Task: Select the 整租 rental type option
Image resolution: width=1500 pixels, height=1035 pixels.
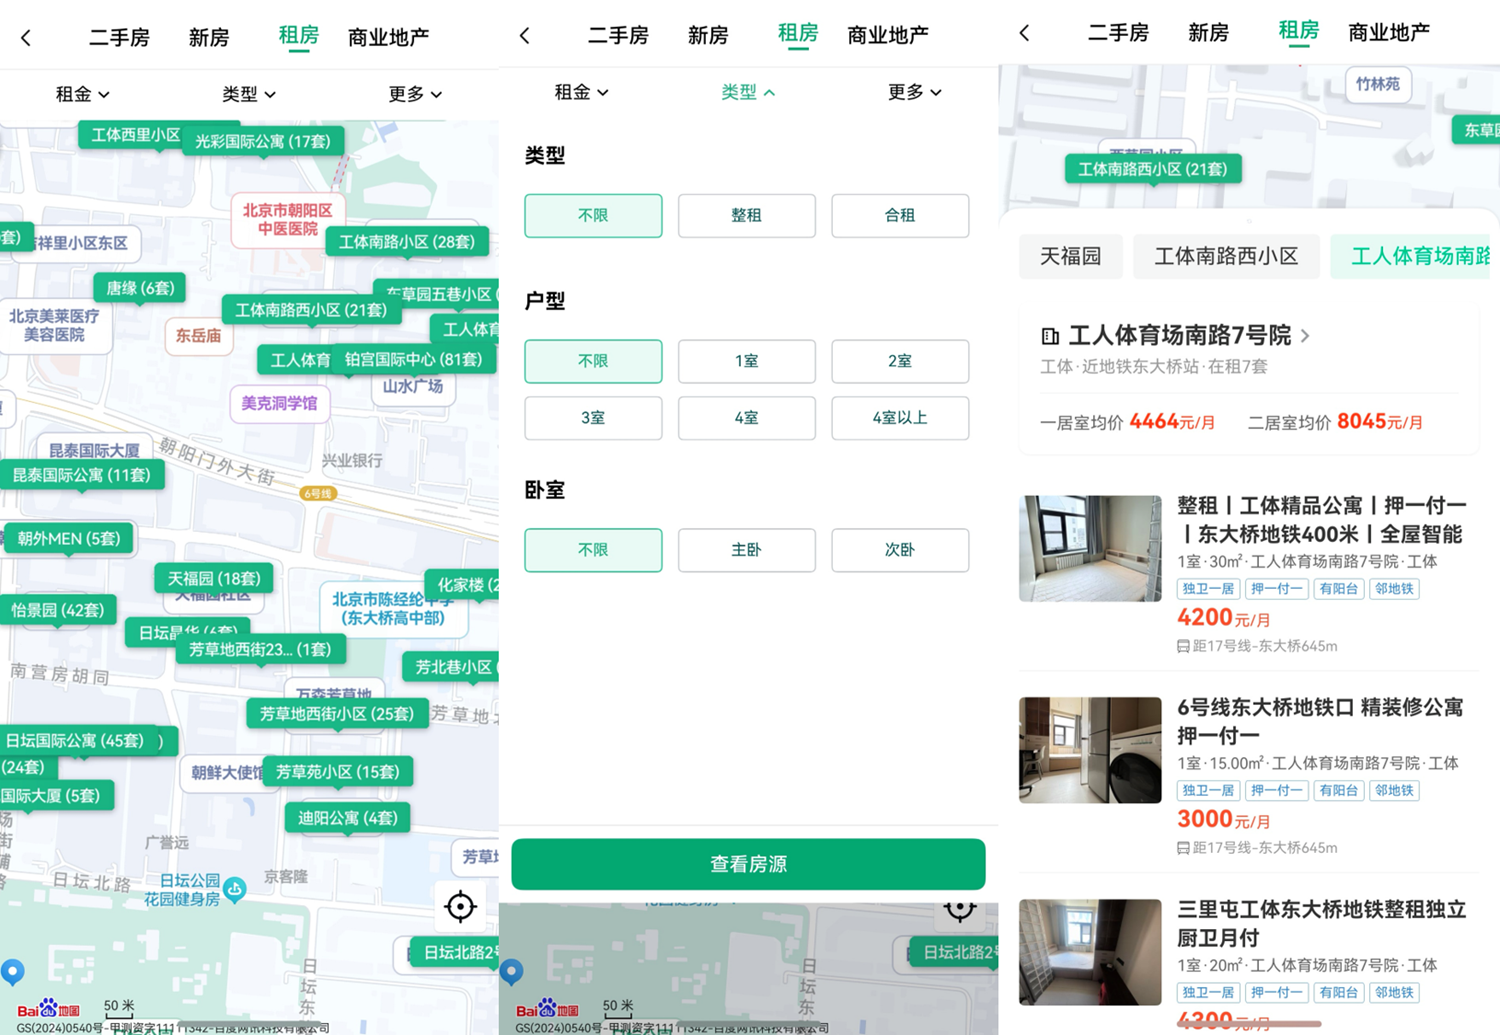Action: (x=746, y=215)
